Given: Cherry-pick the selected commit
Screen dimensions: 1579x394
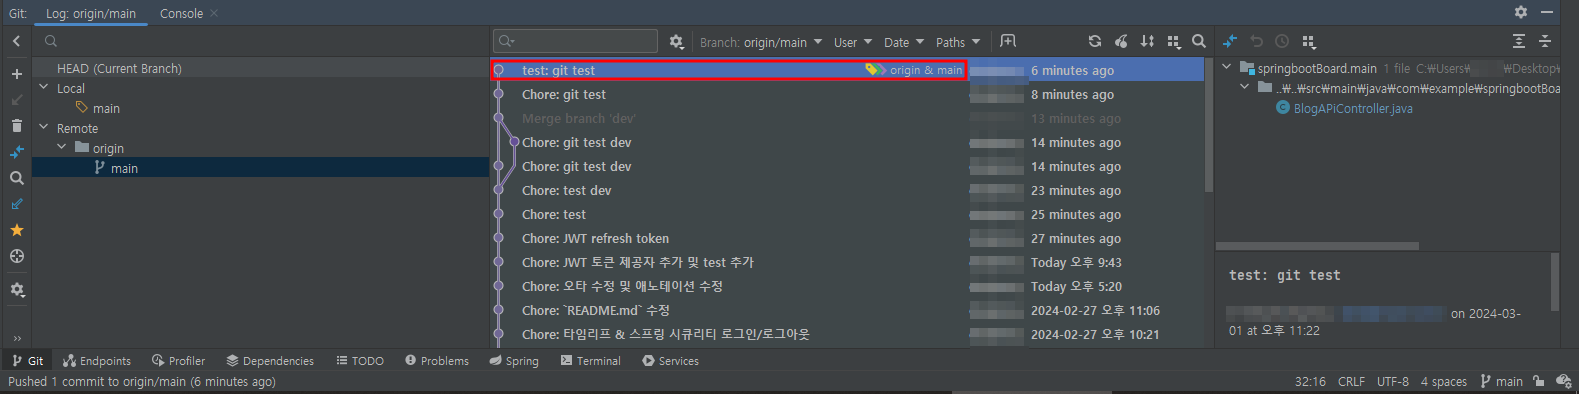Looking at the screenshot, I should [1121, 41].
